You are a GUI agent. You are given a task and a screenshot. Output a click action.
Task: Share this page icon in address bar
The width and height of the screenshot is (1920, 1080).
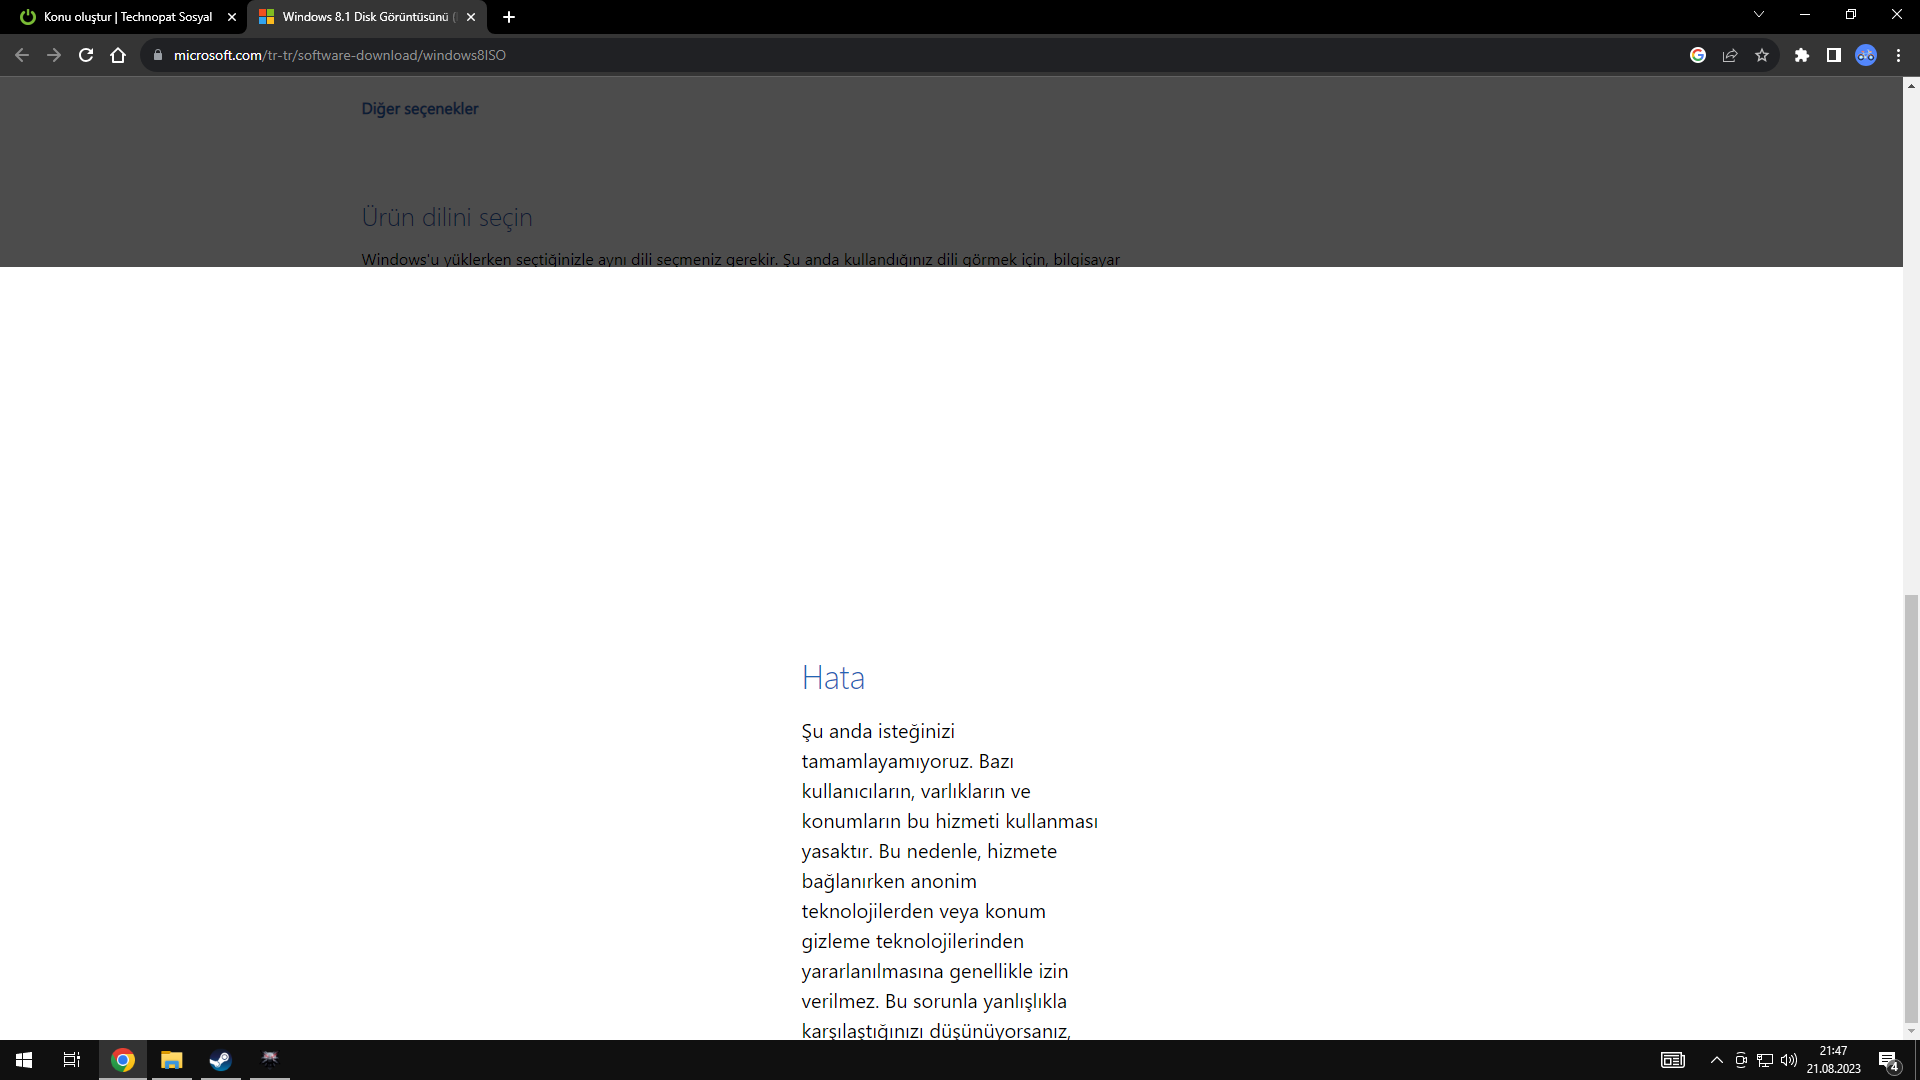1730,55
